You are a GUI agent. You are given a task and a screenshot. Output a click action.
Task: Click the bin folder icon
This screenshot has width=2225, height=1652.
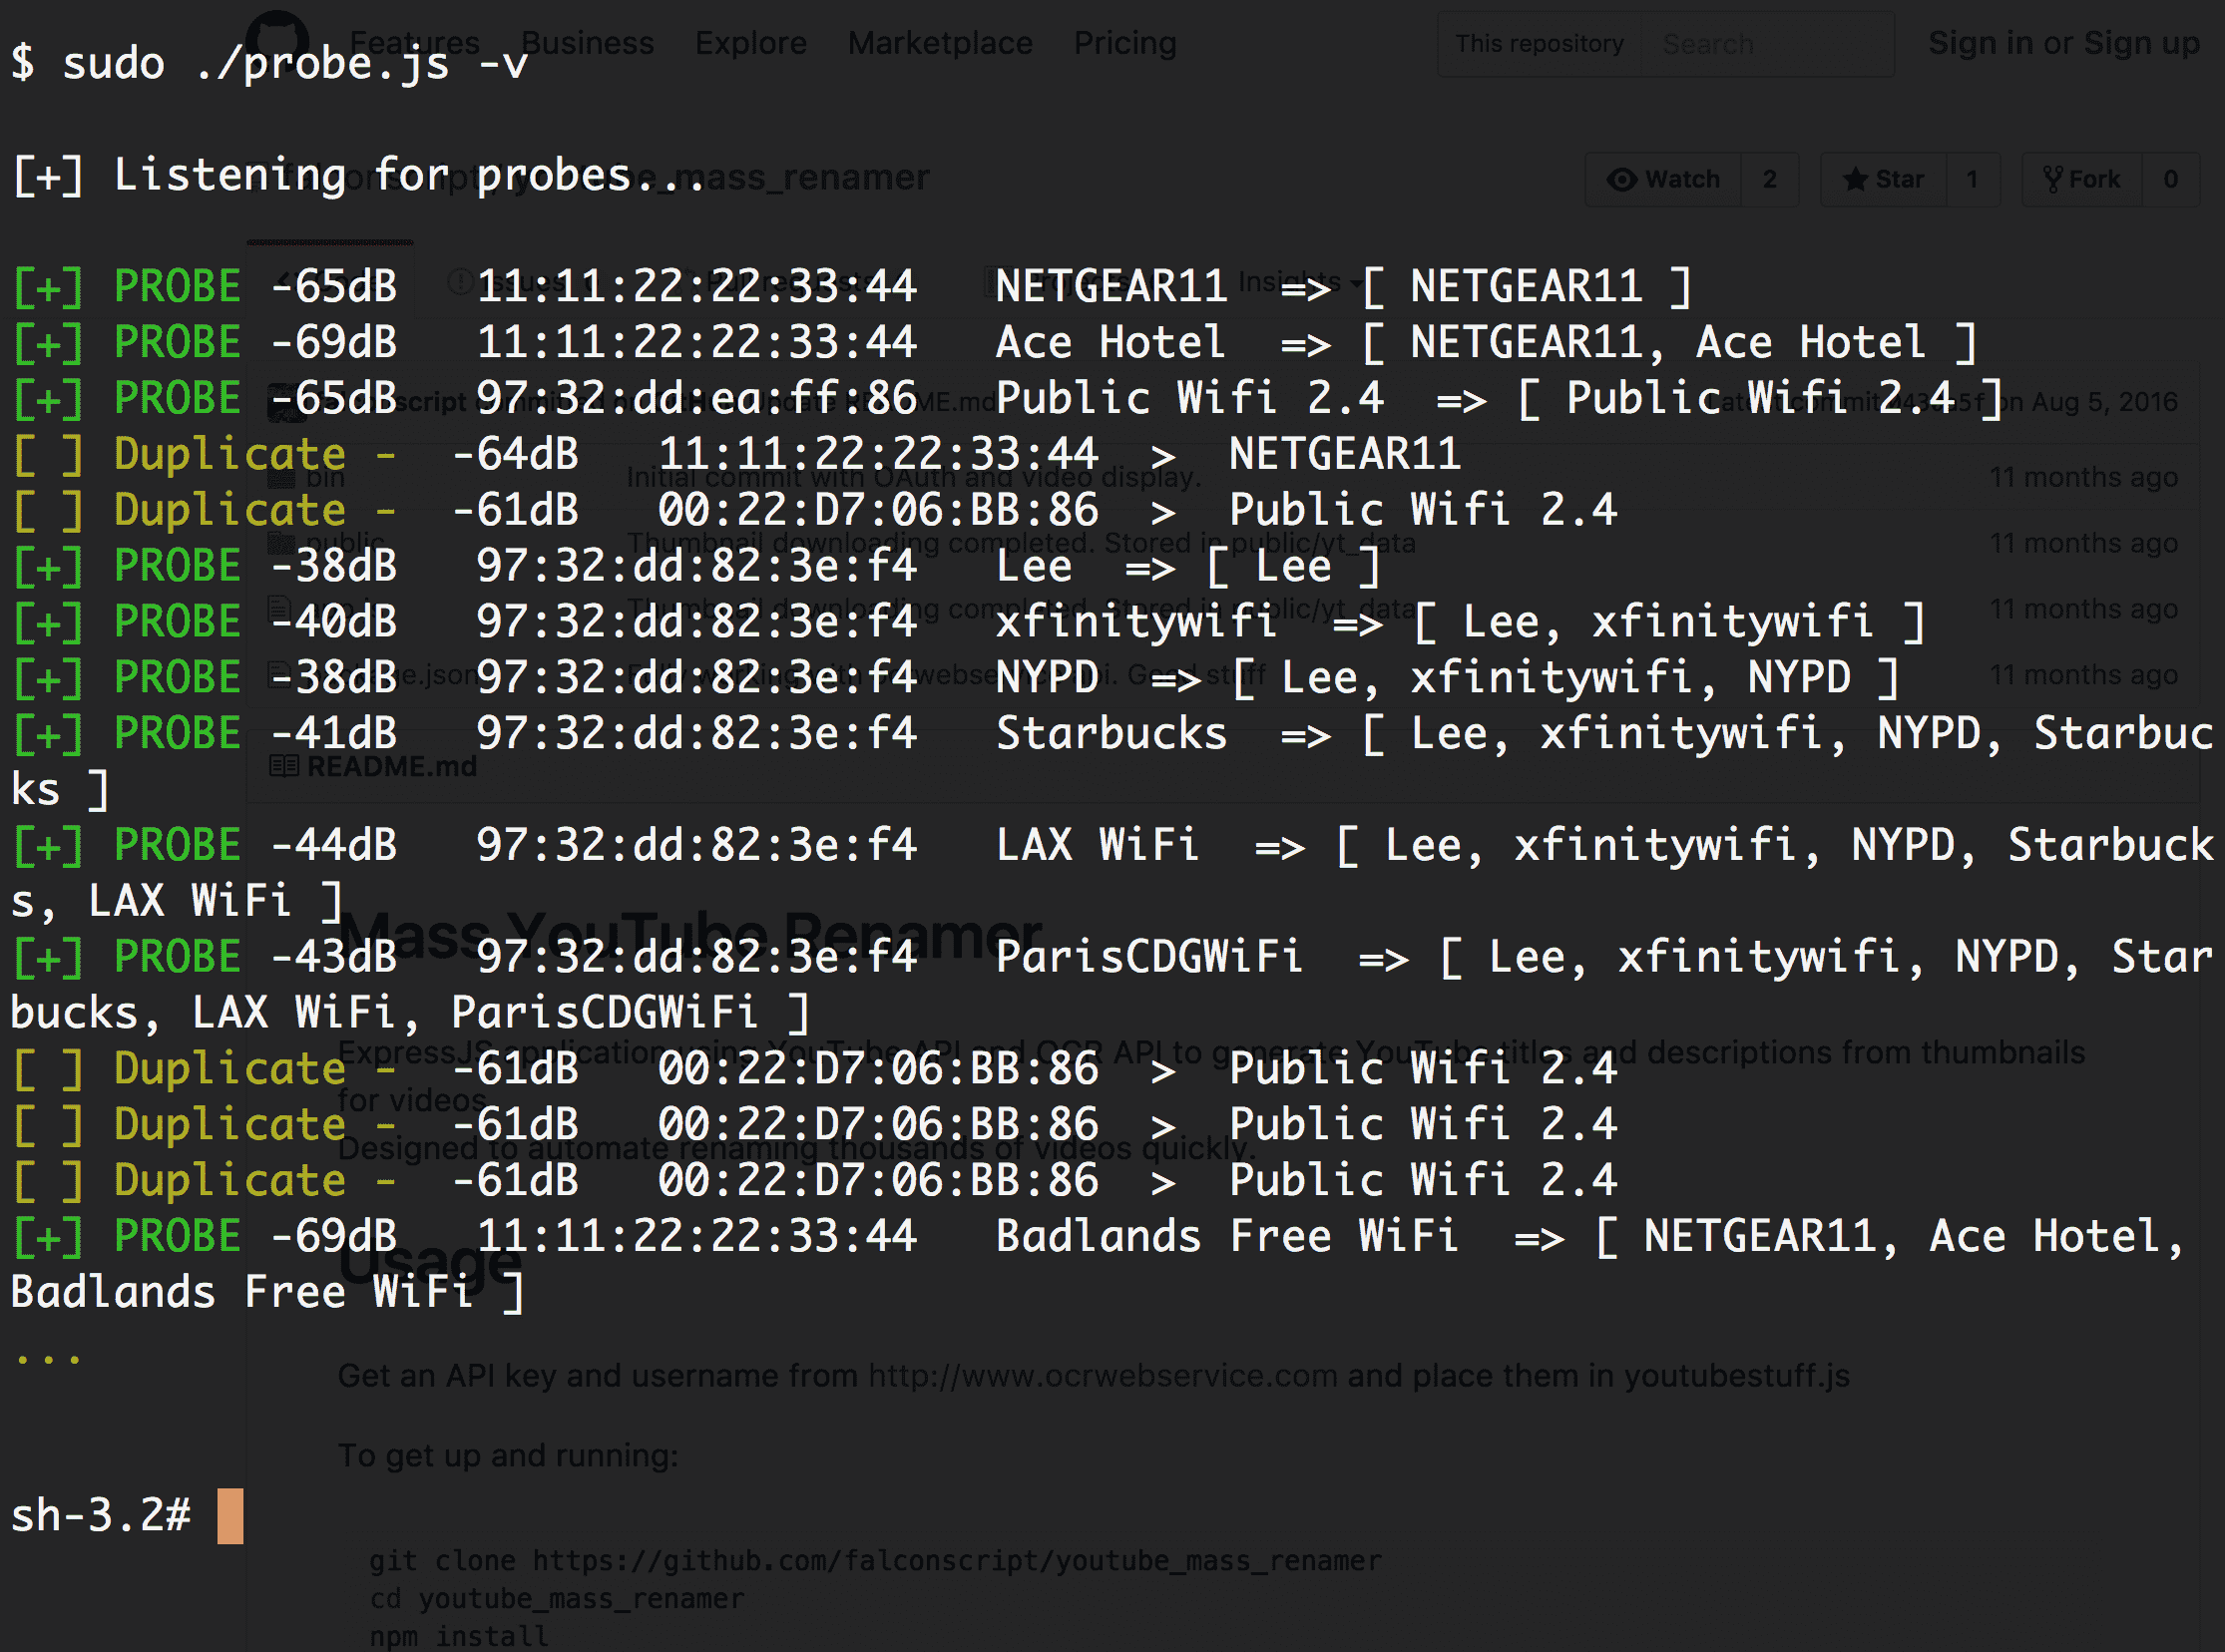[x=282, y=478]
